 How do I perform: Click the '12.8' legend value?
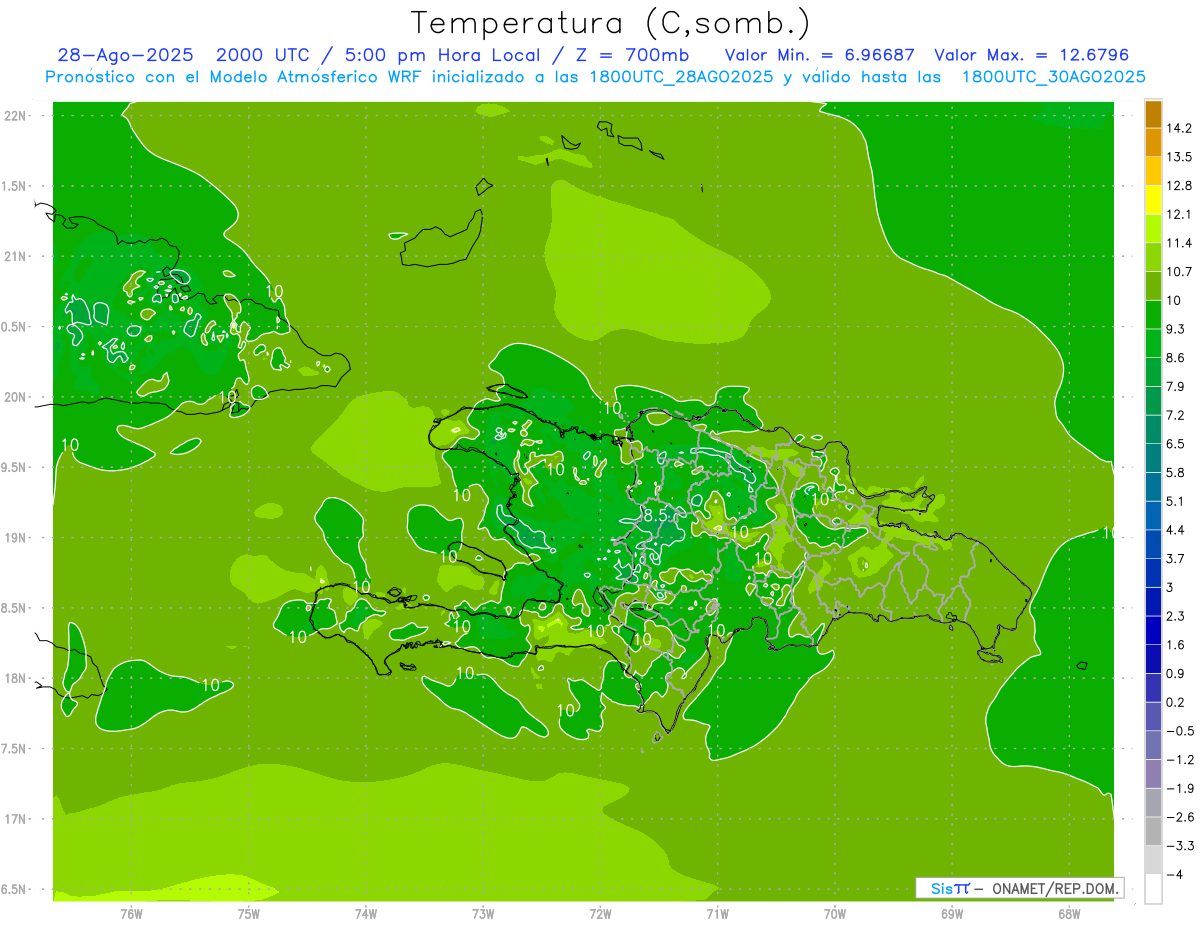1180,186
